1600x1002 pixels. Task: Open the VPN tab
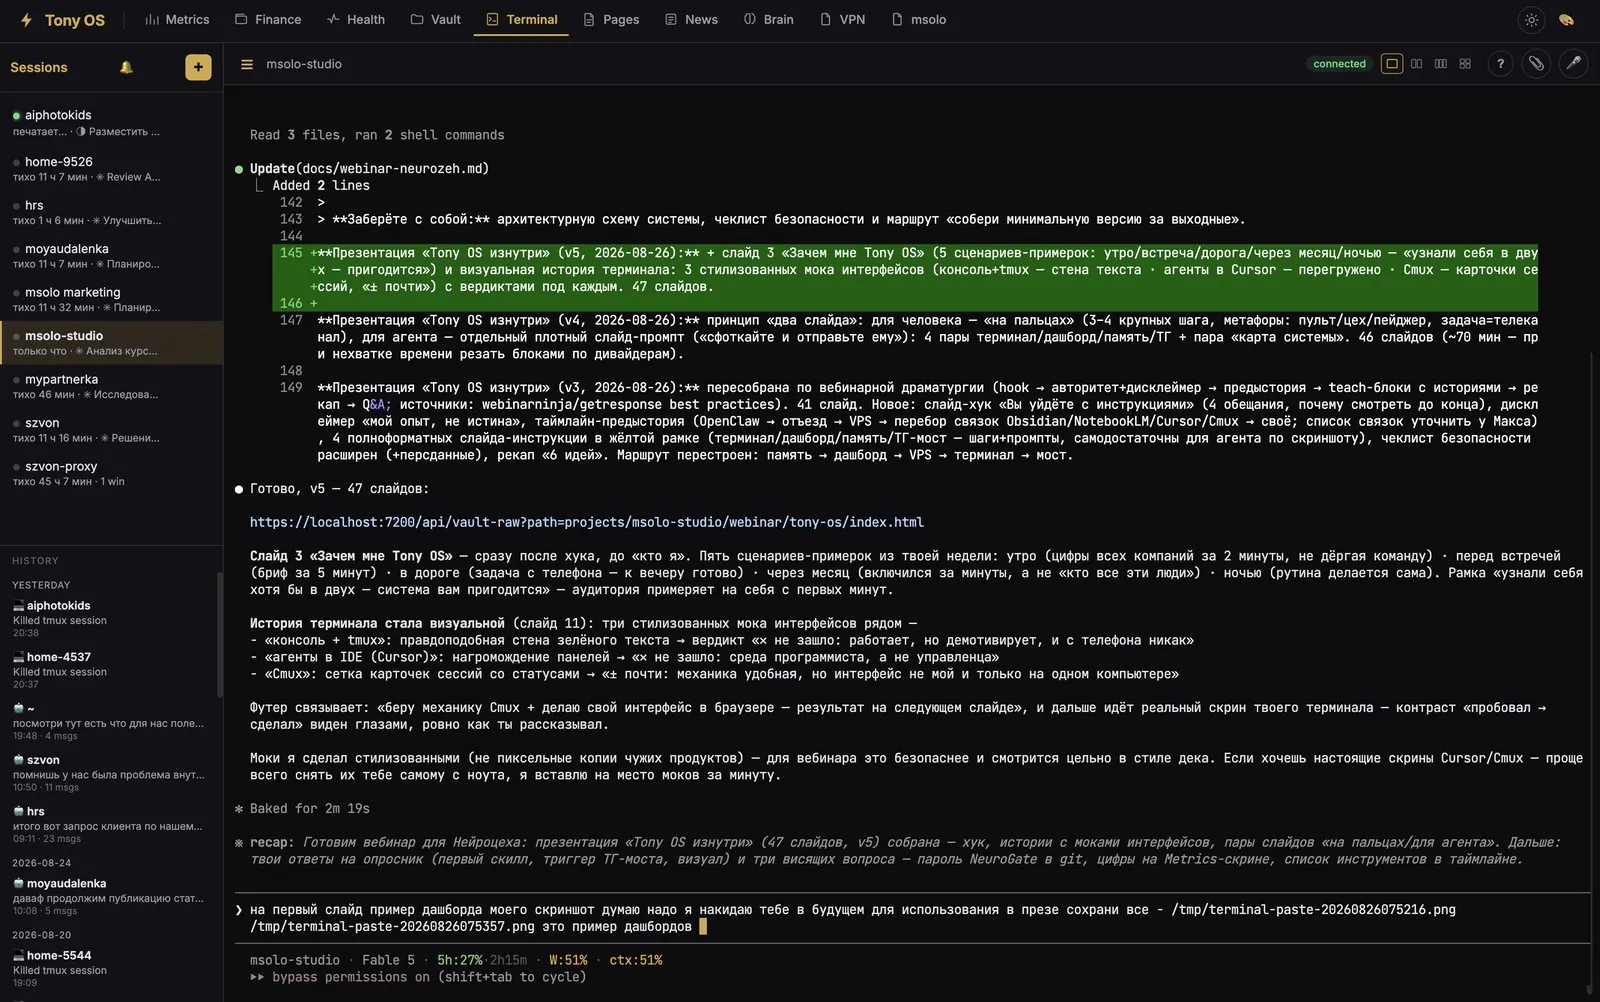842,19
